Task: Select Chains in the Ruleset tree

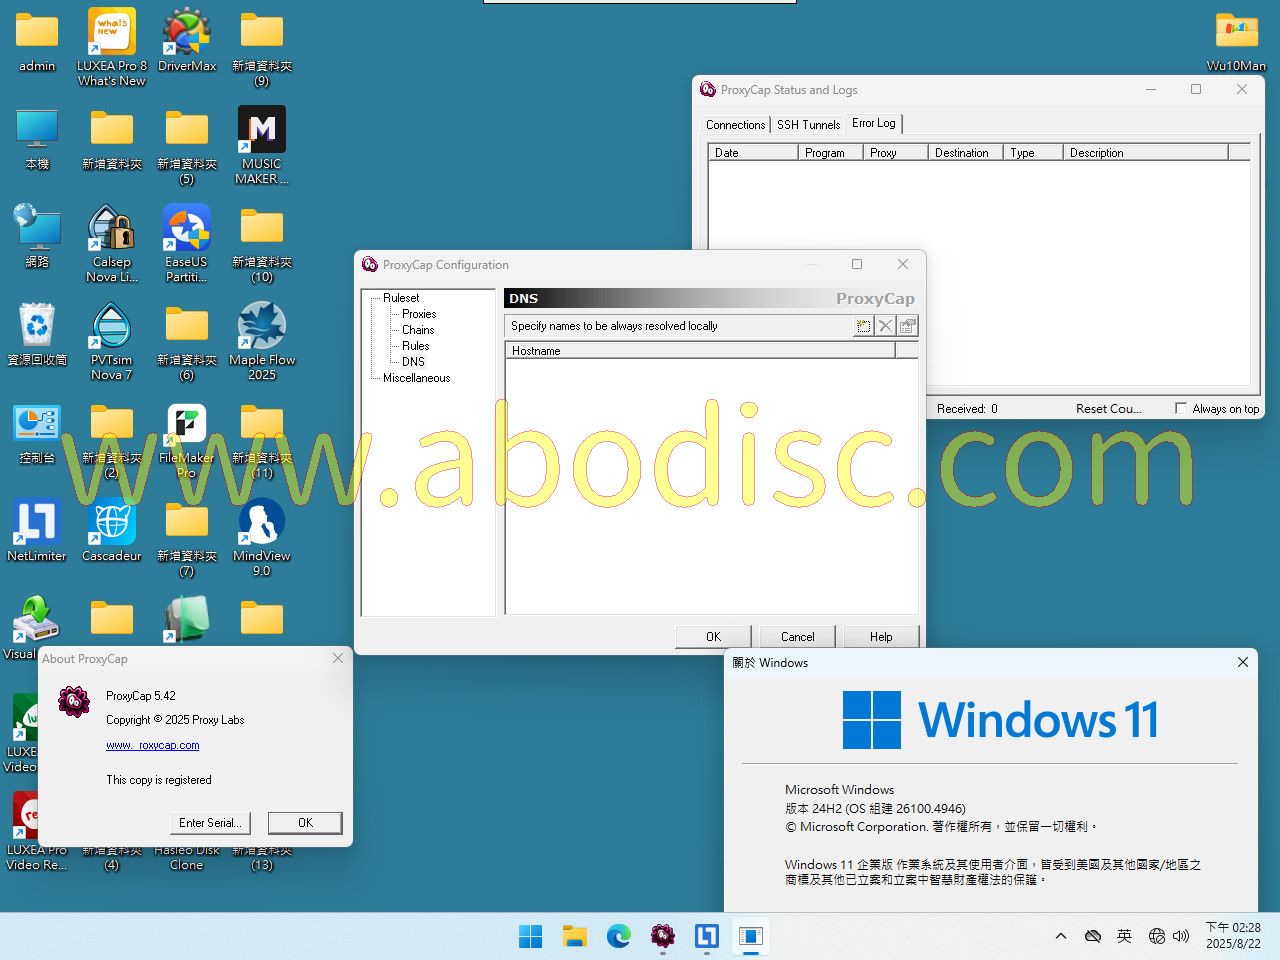Action: click(x=418, y=330)
